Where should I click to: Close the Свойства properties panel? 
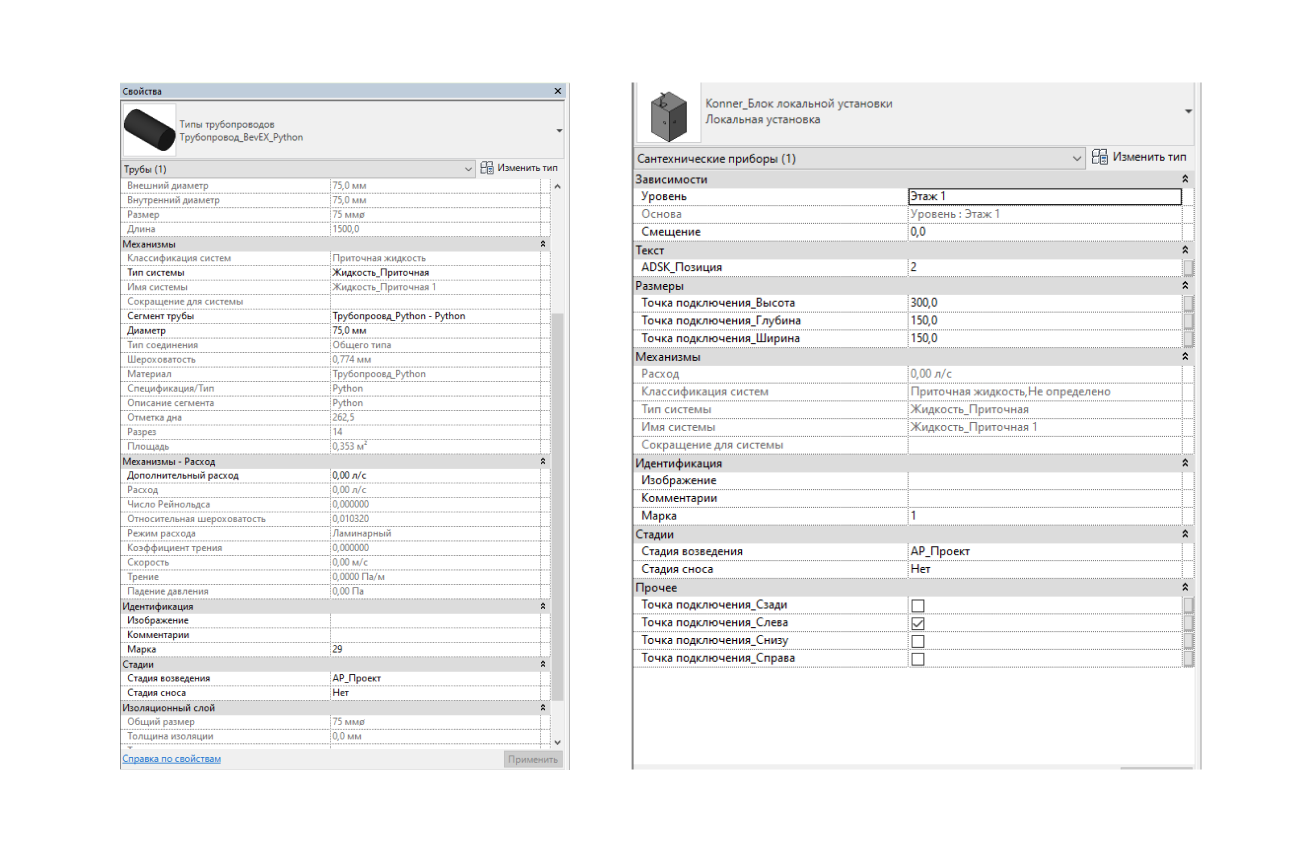tap(558, 91)
